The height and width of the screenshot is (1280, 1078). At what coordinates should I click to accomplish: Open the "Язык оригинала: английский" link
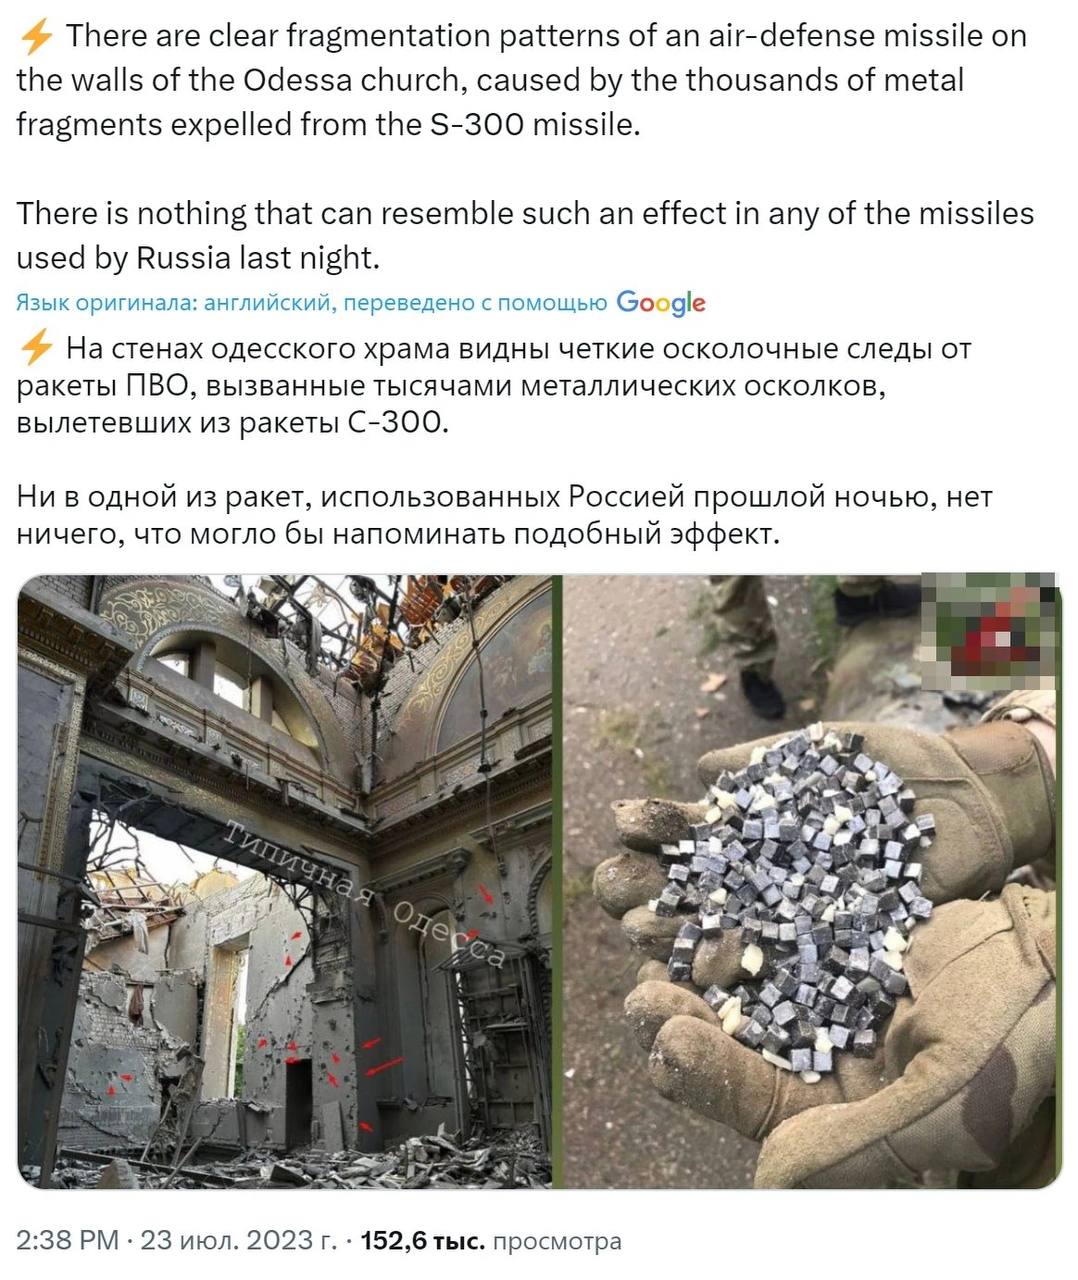tap(177, 304)
